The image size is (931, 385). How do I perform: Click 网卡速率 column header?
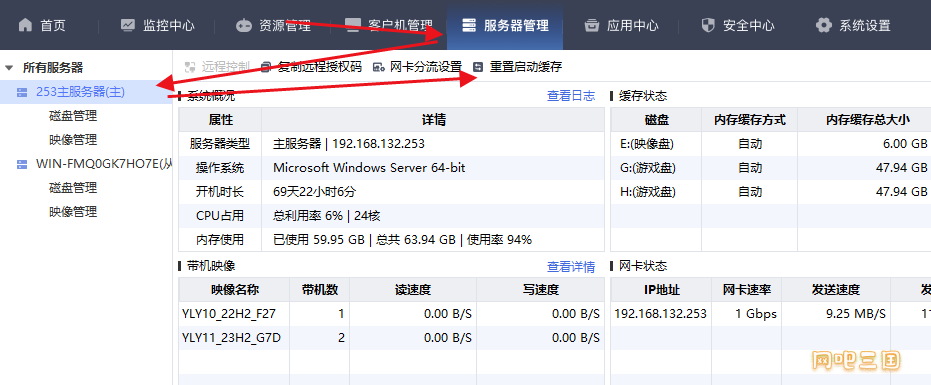(747, 290)
